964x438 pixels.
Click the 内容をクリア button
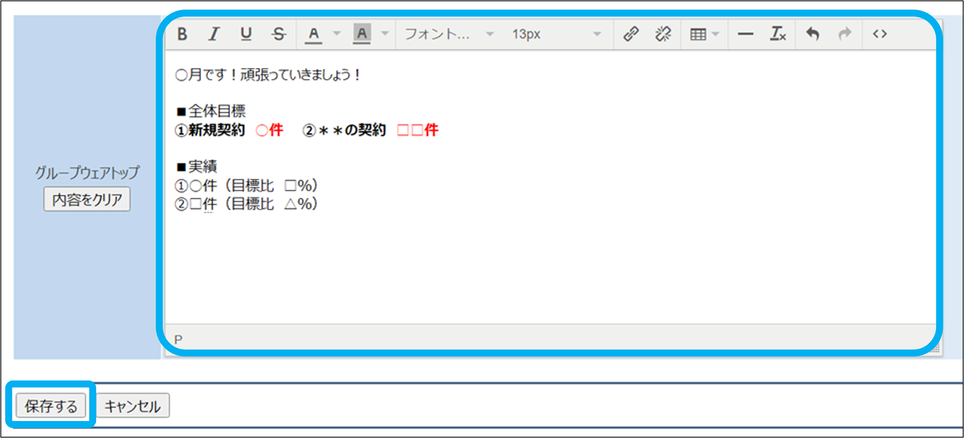coord(87,199)
